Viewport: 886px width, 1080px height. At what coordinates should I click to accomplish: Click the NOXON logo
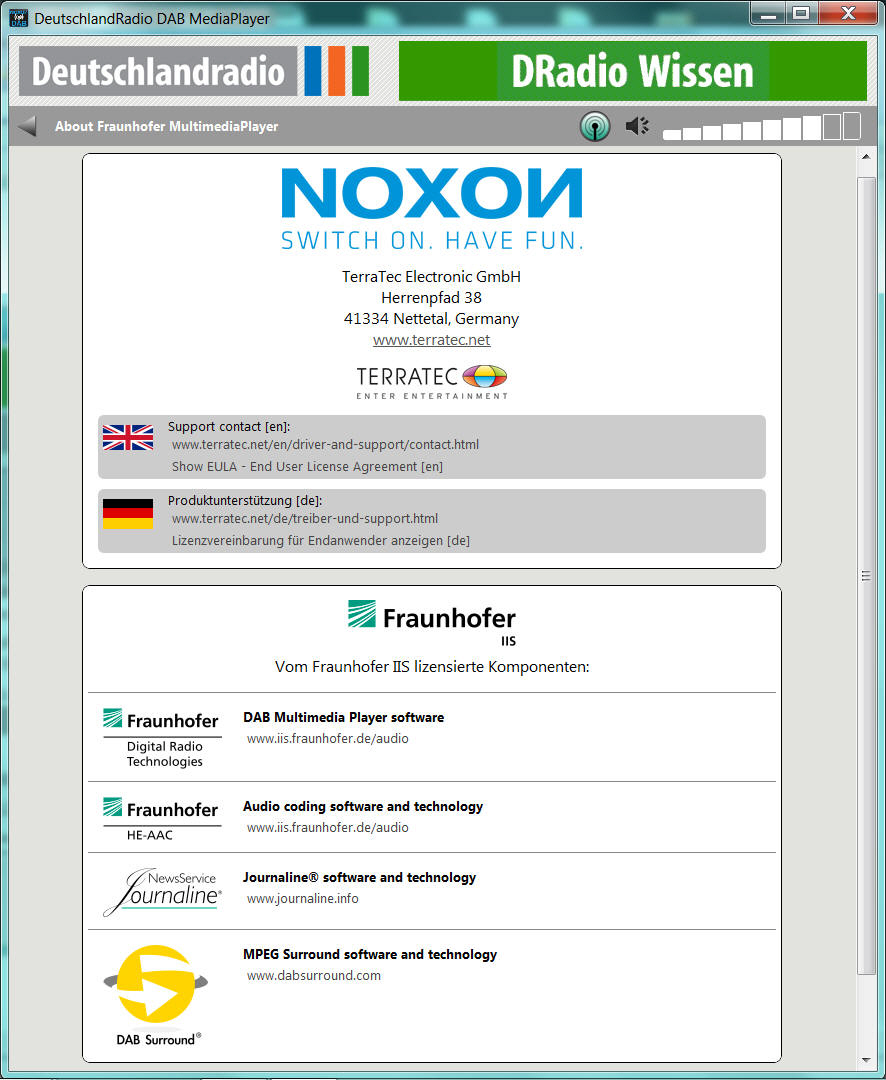432,208
